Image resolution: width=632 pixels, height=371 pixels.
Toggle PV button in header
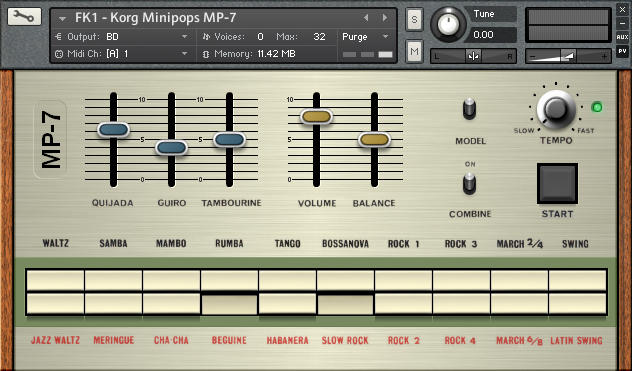pos(622,51)
